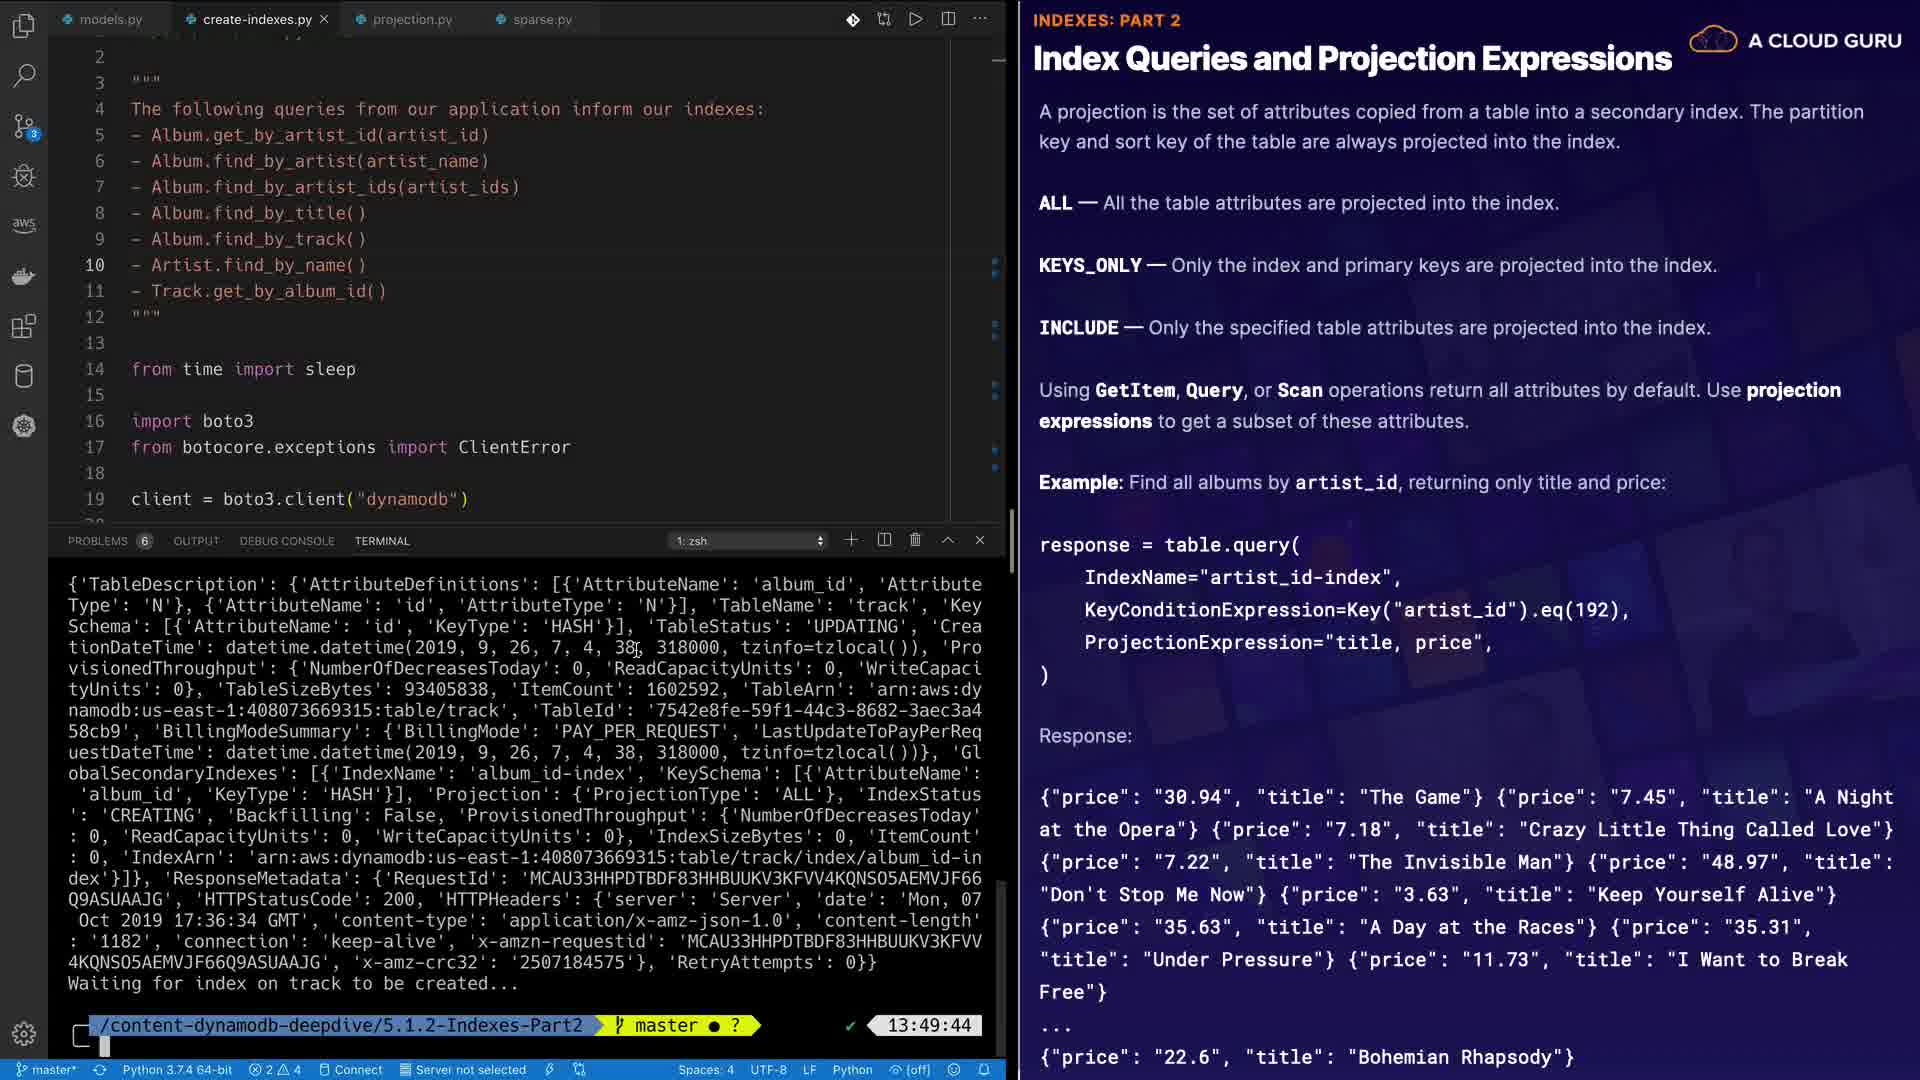Open the Debug bug icon
This screenshot has height=1080, width=1920.
(24, 177)
